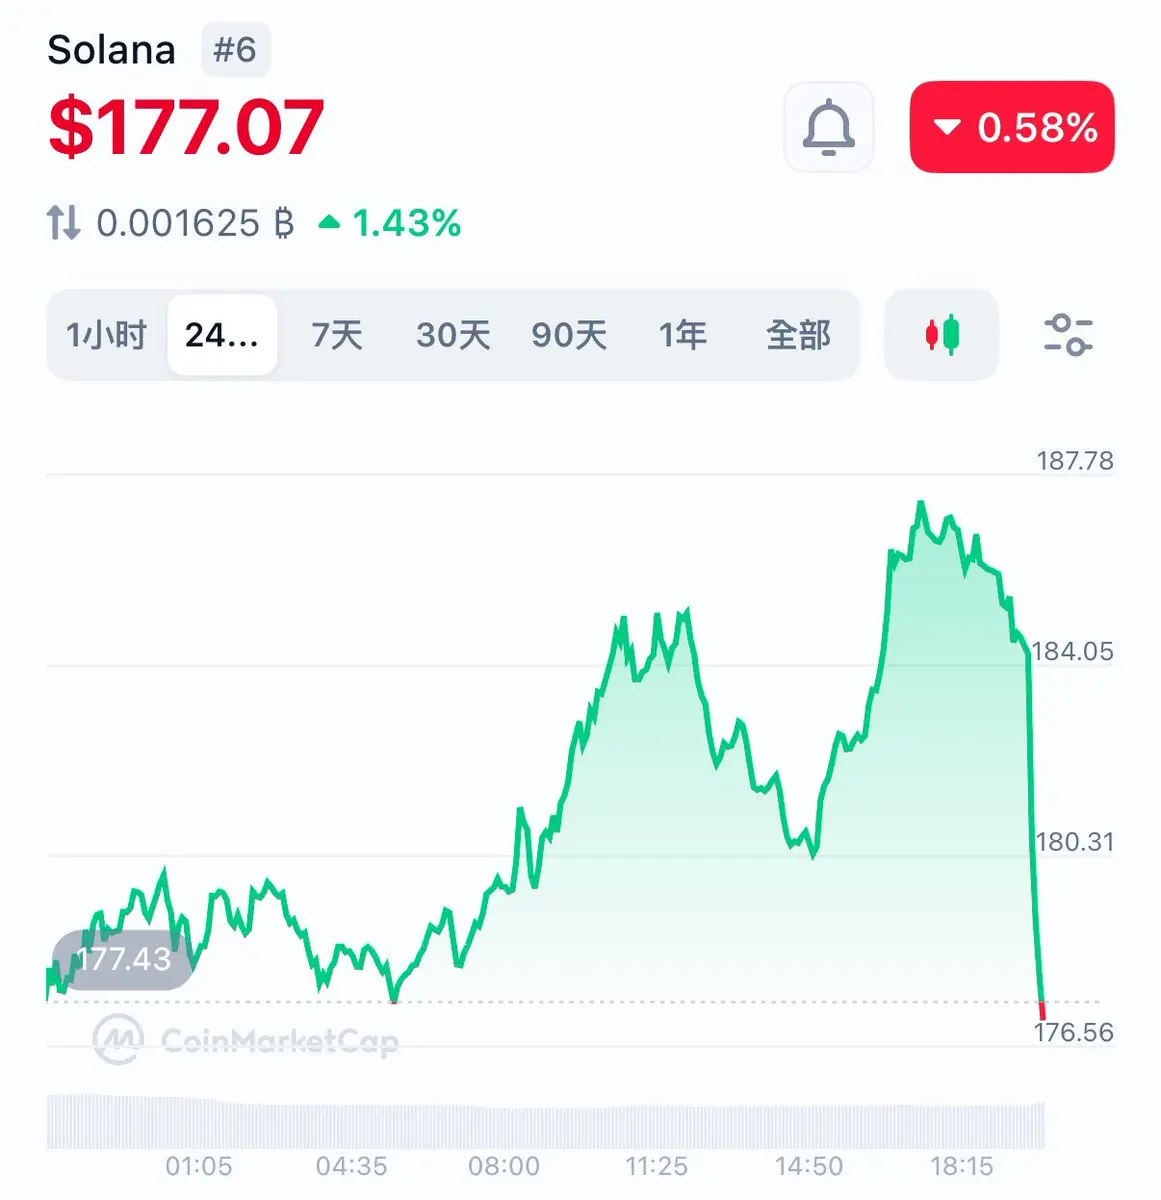This screenshot has width=1161, height=1200.
Task: Select the 全部 time range
Action: pos(798,335)
